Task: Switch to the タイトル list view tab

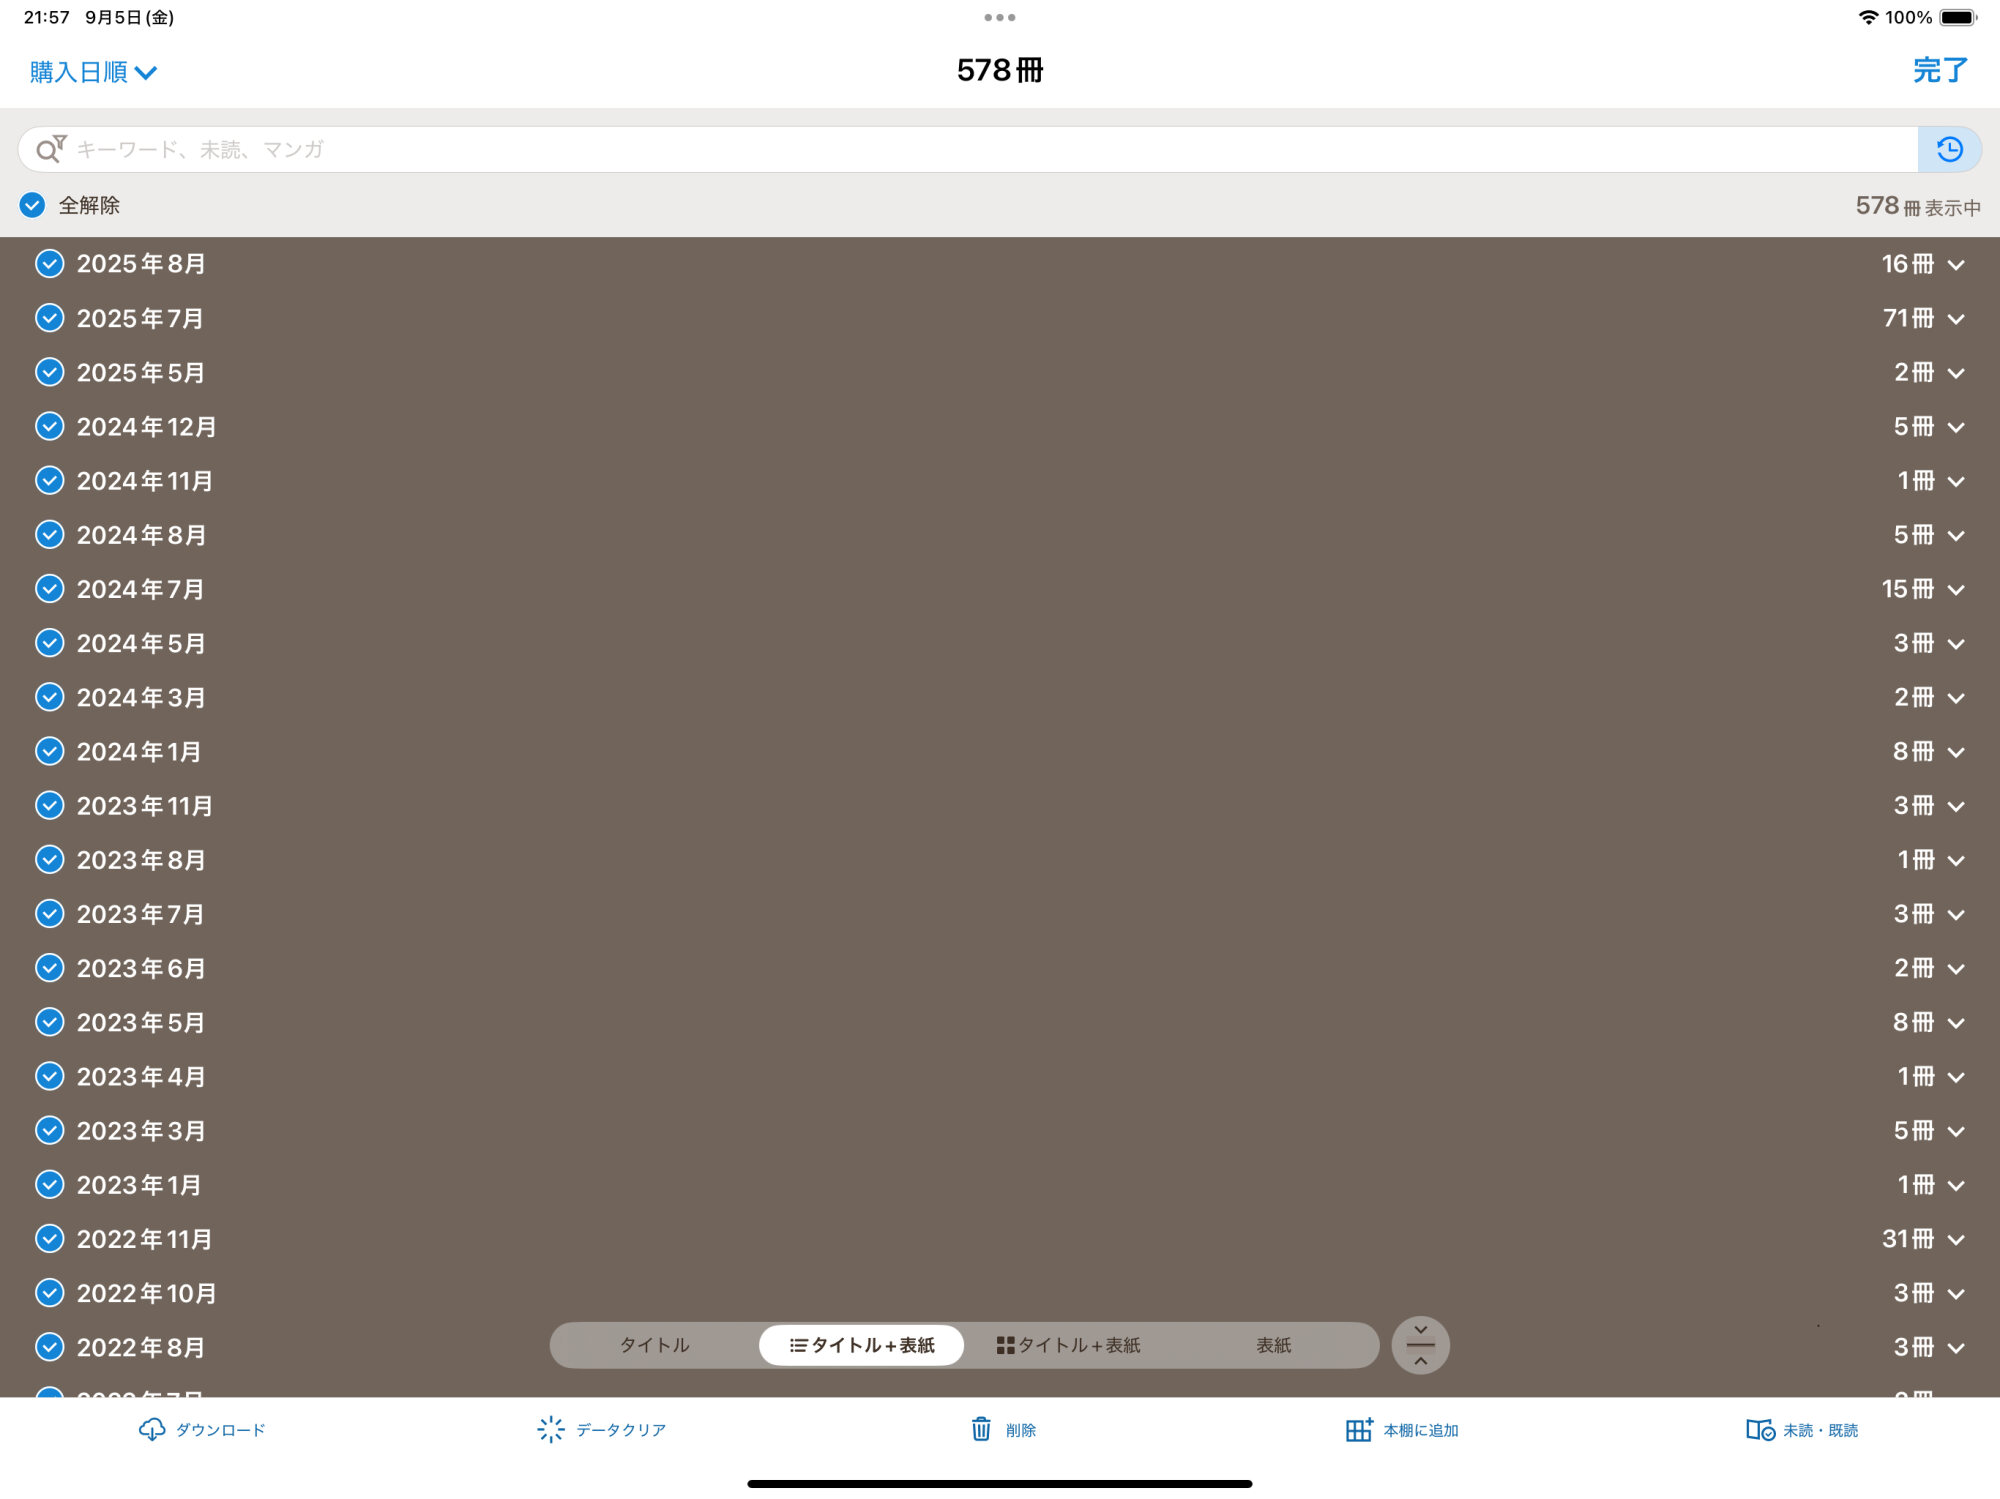Action: (x=655, y=1345)
